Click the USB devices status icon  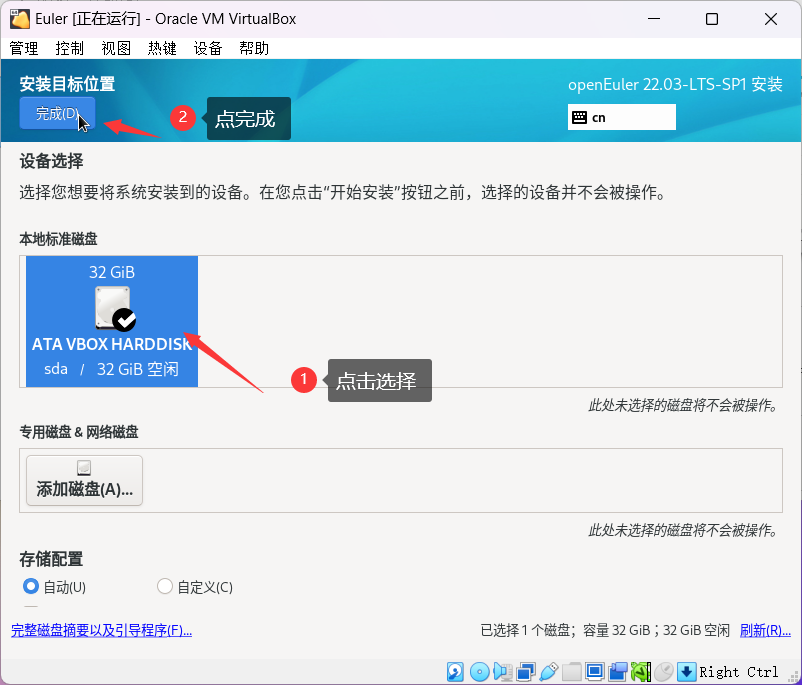coord(548,671)
